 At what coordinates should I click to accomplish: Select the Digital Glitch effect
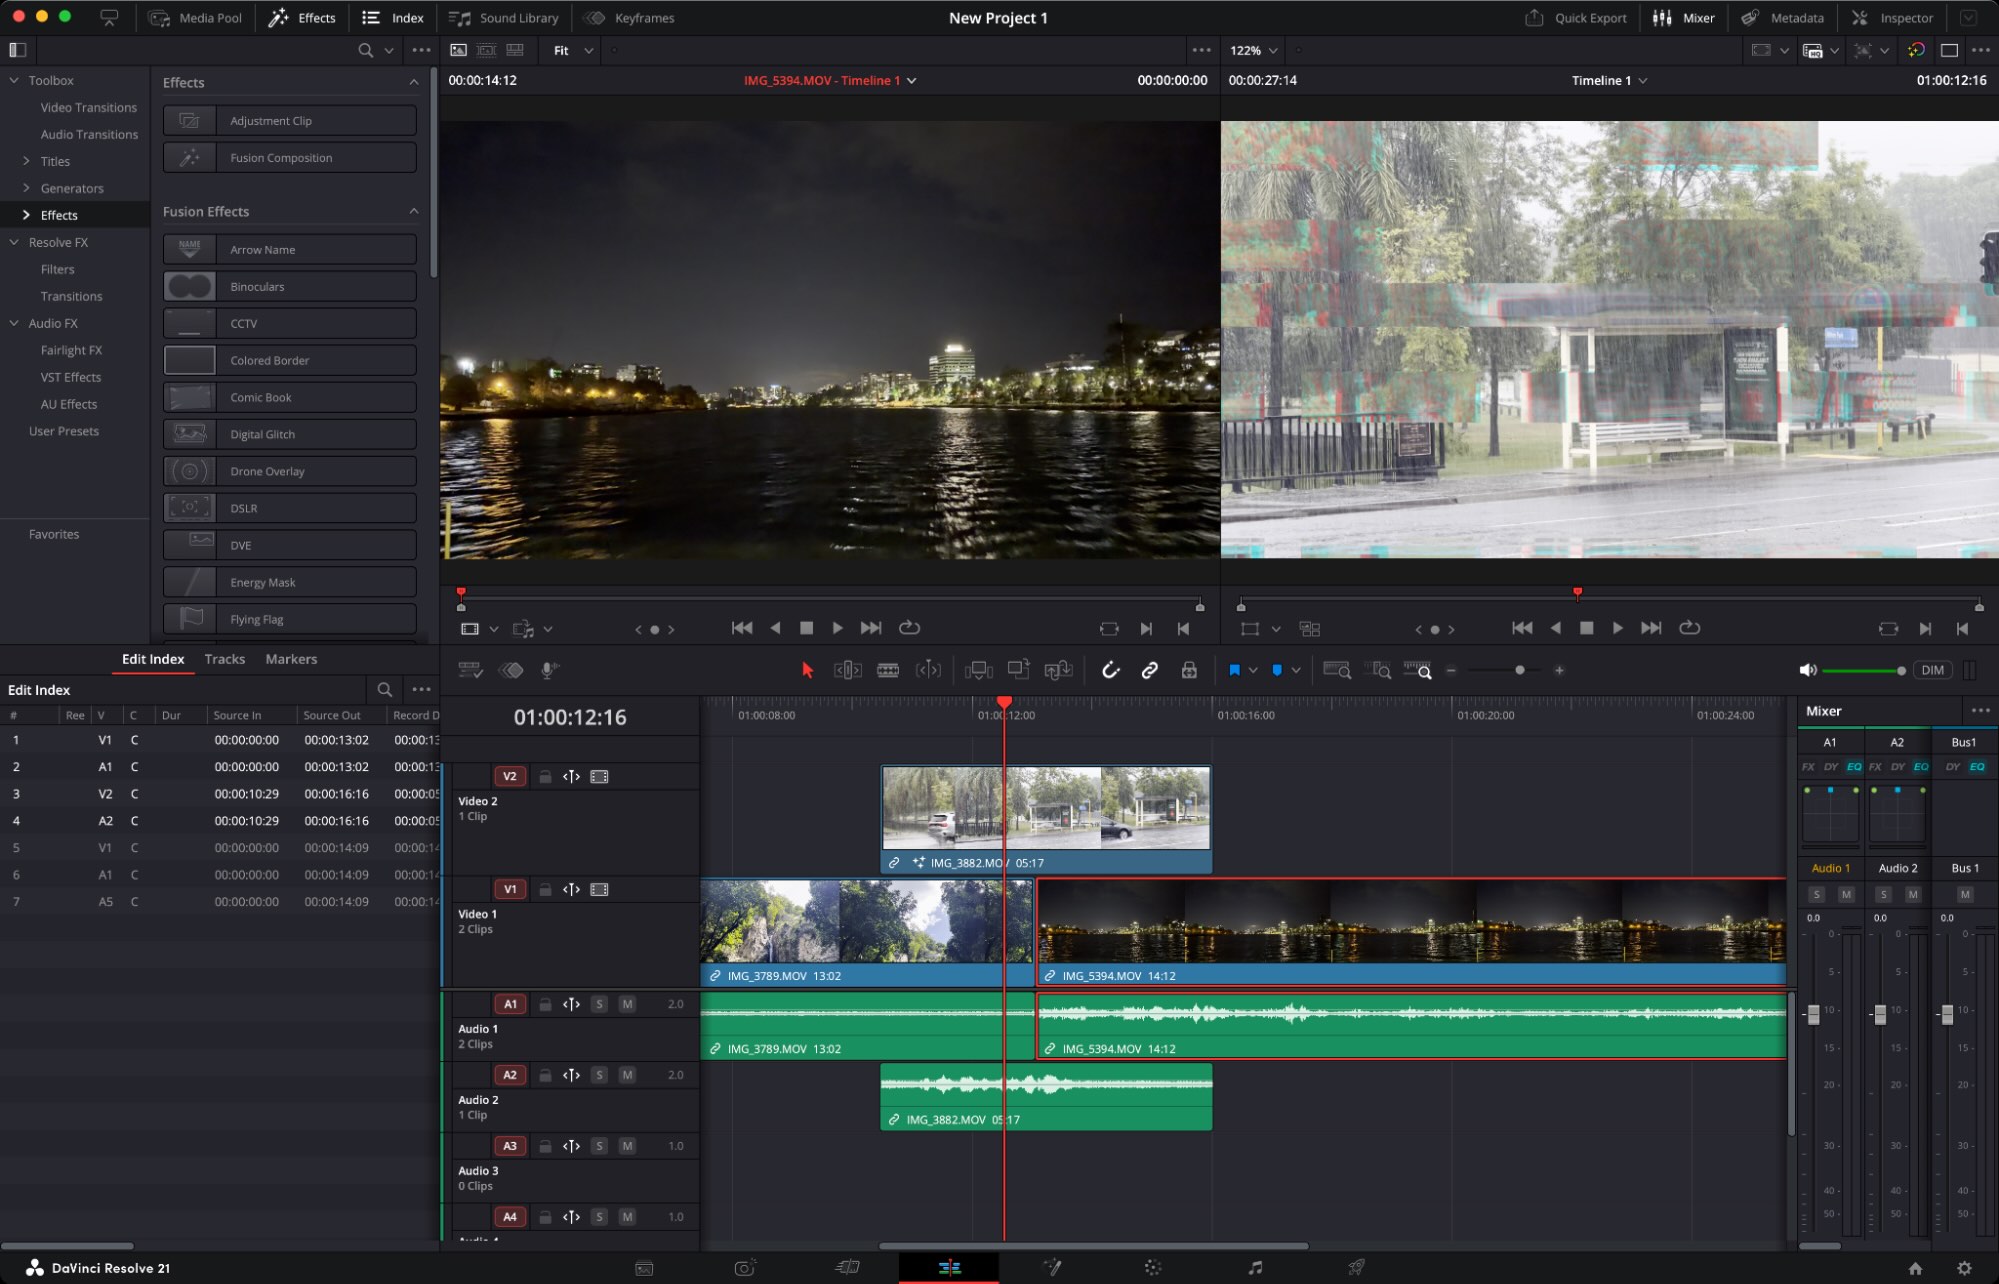click(x=290, y=434)
